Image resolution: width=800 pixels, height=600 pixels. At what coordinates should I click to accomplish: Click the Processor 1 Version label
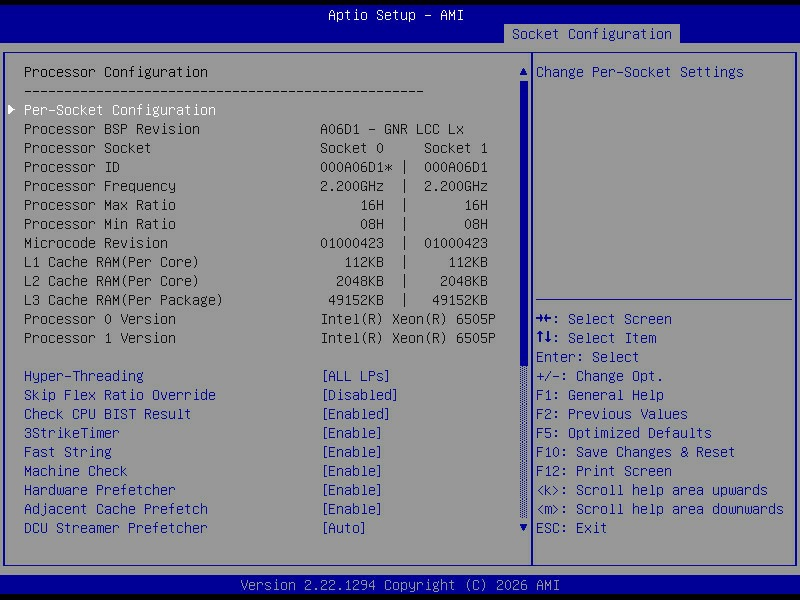point(100,338)
